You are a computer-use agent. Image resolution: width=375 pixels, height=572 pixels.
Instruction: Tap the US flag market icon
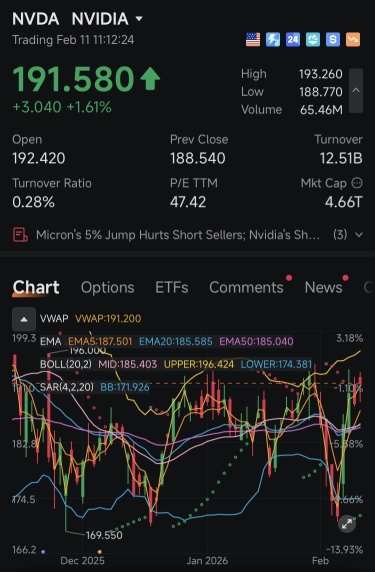(x=253, y=39)
